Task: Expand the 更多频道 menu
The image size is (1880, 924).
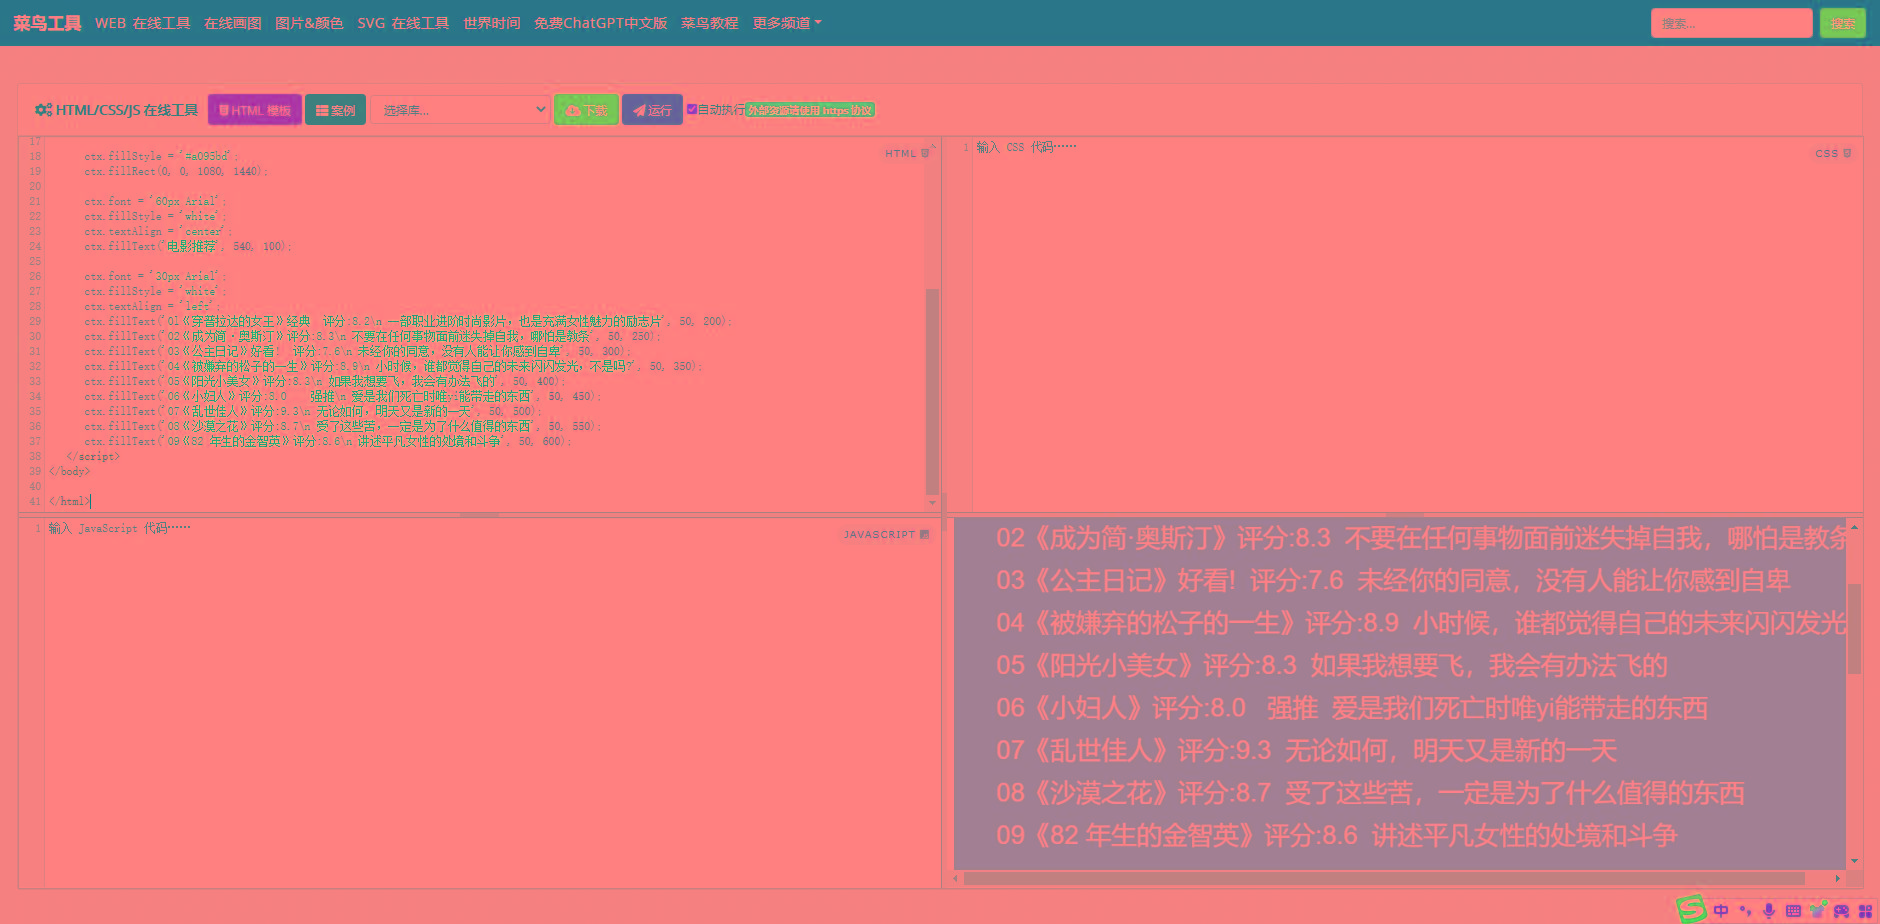Action: [x=786, y=23]
